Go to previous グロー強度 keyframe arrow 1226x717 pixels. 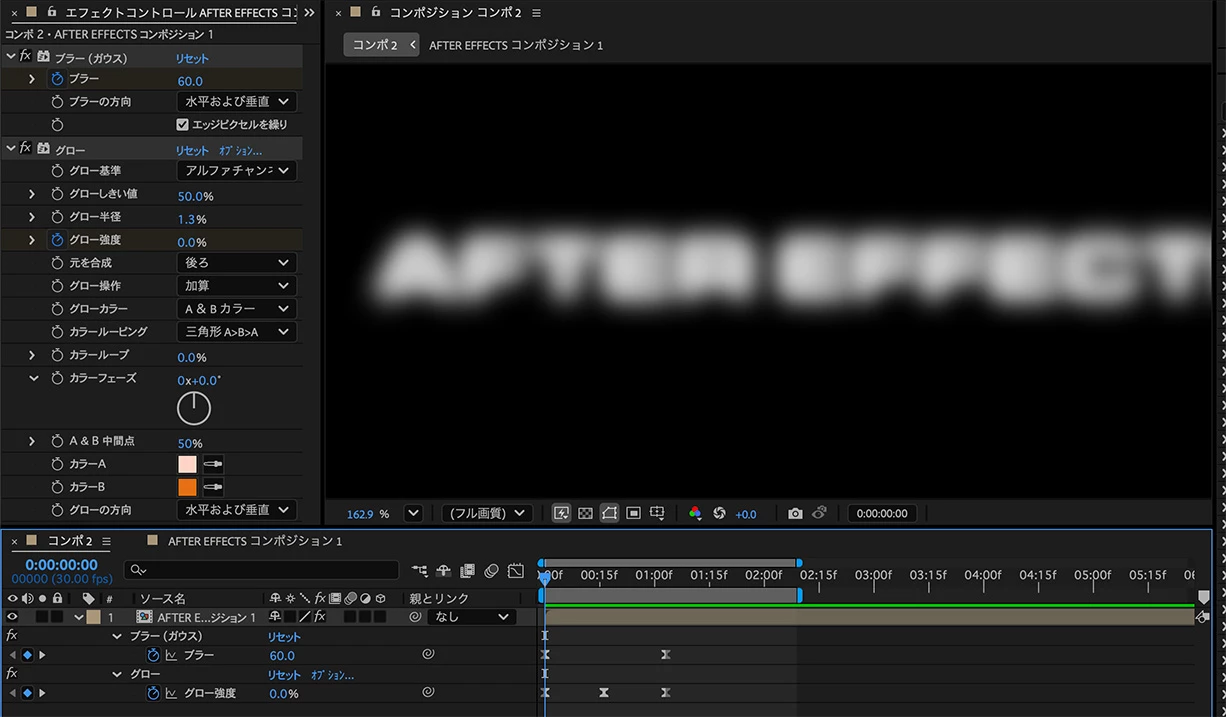click(12, 693)
